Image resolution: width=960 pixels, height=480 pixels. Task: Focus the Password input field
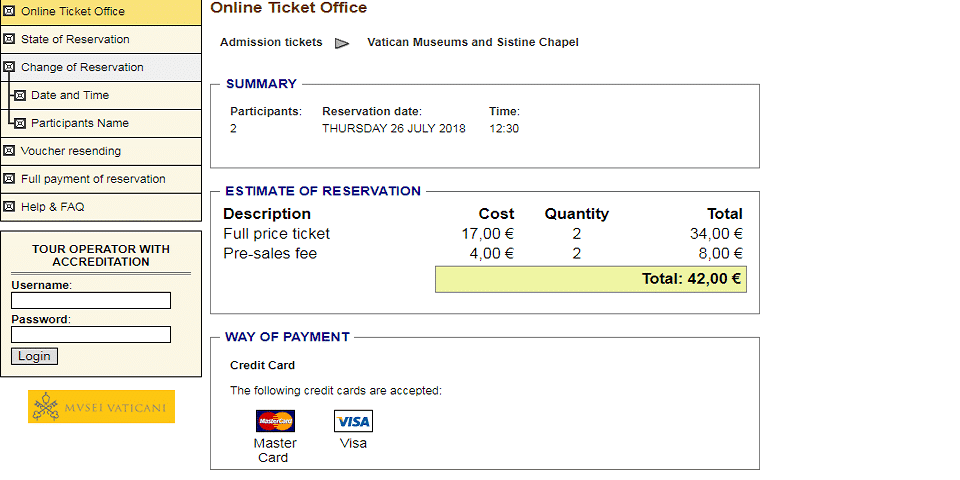coord(91,334)
